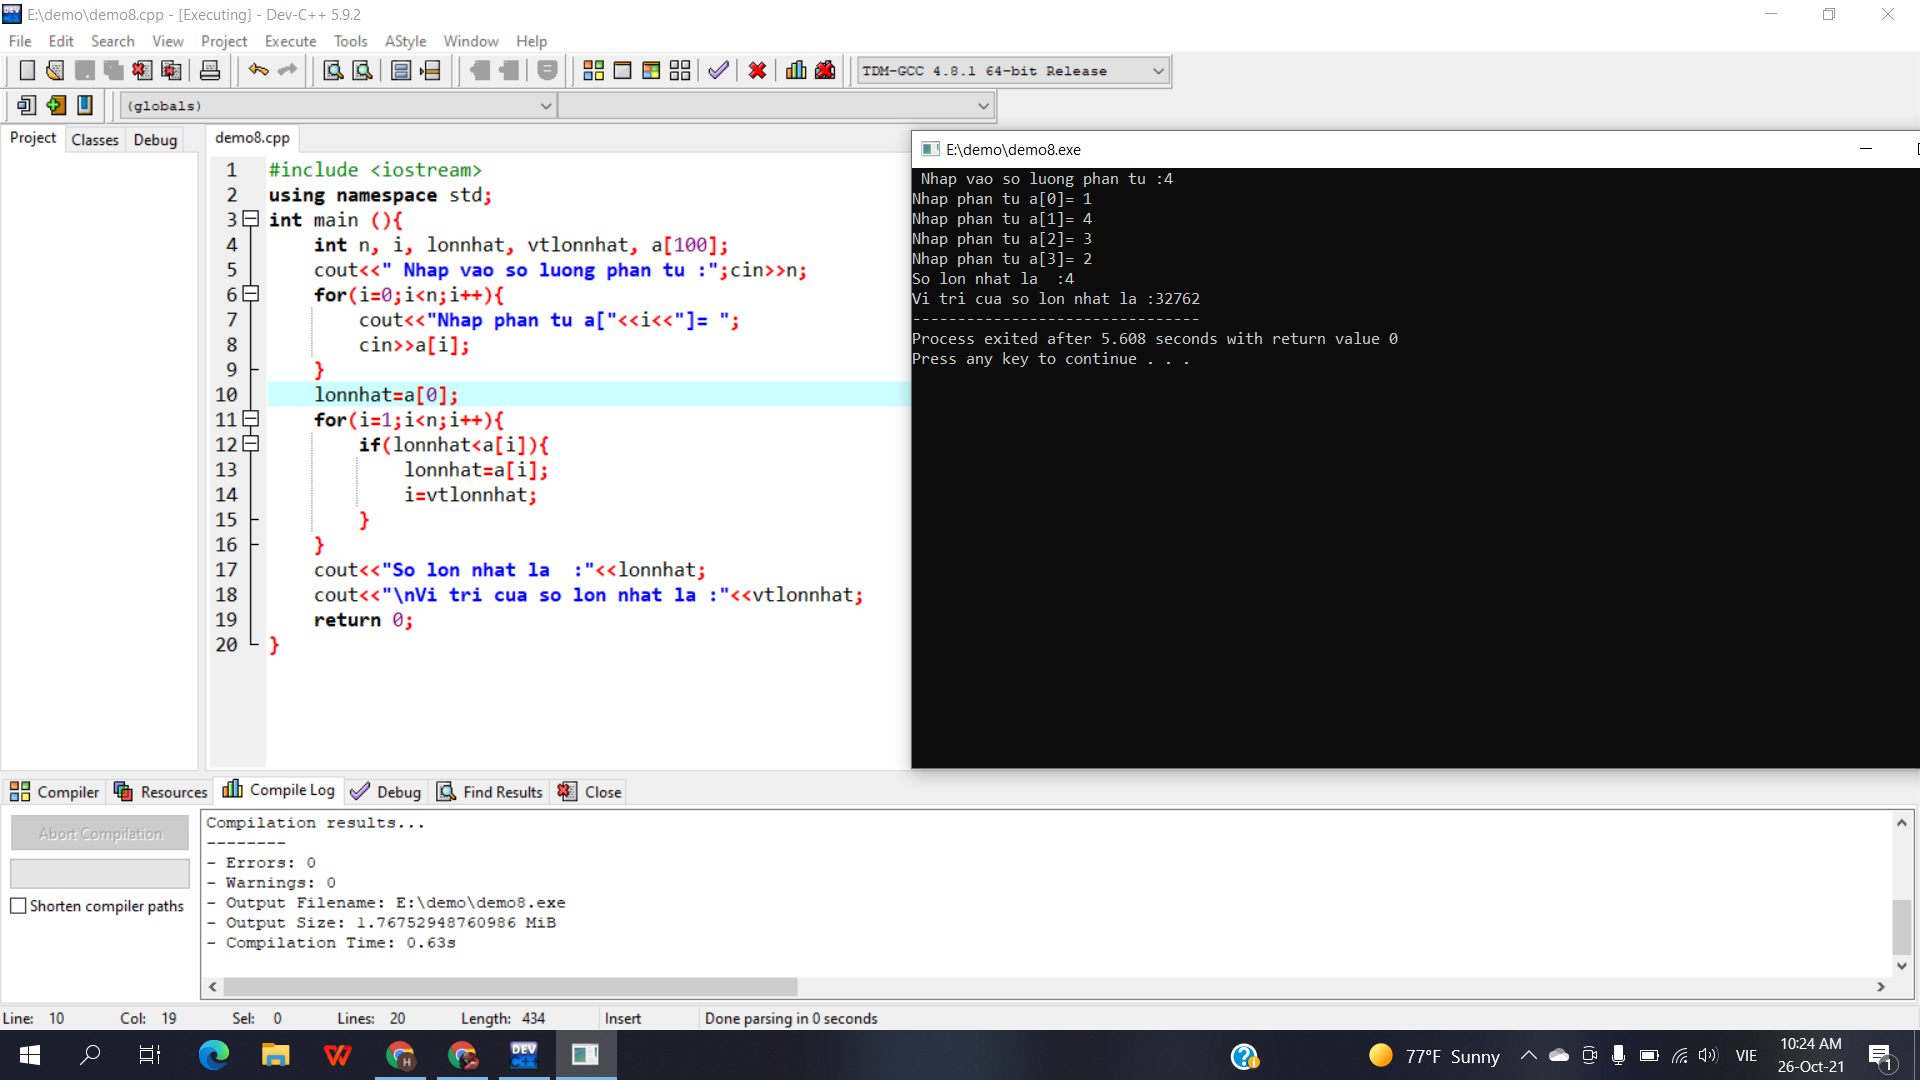Open the Window menu

point(471,41)
